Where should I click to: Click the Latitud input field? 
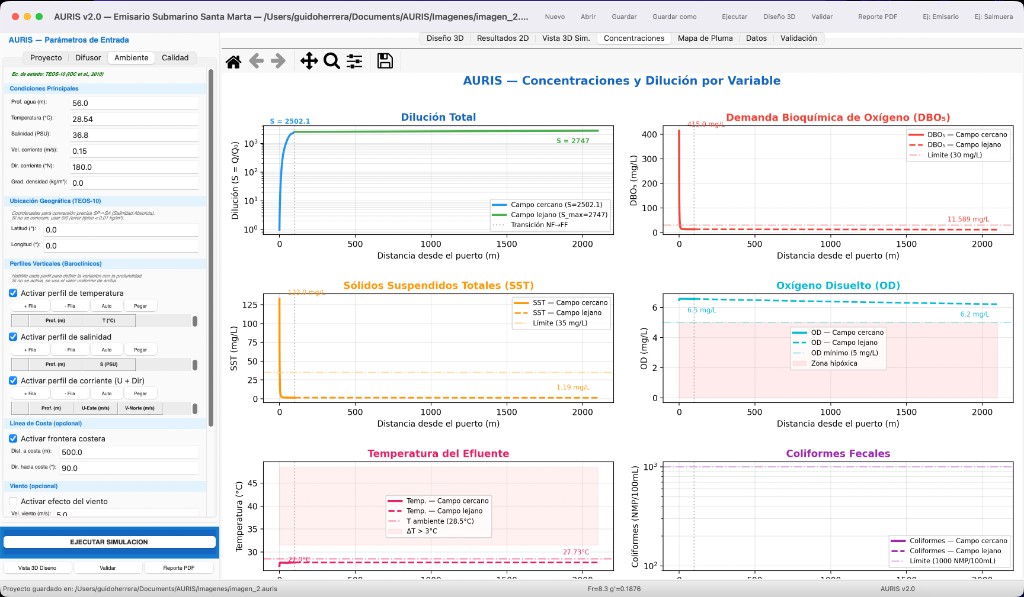coord(121,230)
